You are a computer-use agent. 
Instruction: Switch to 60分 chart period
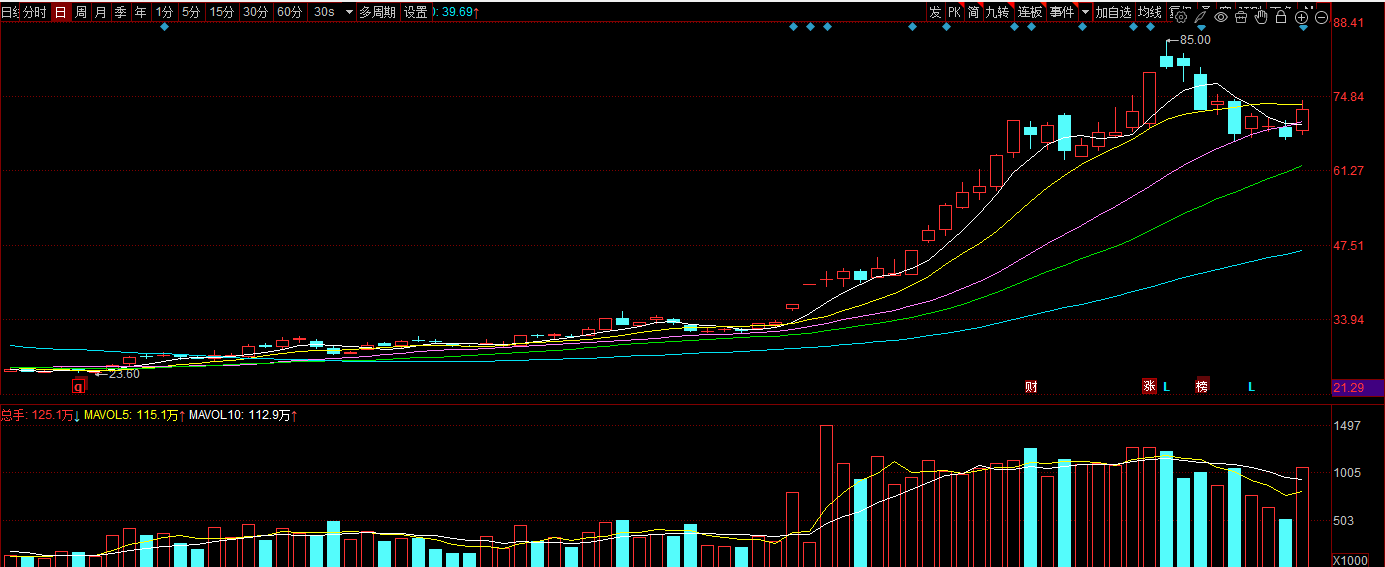click(290, 12)
